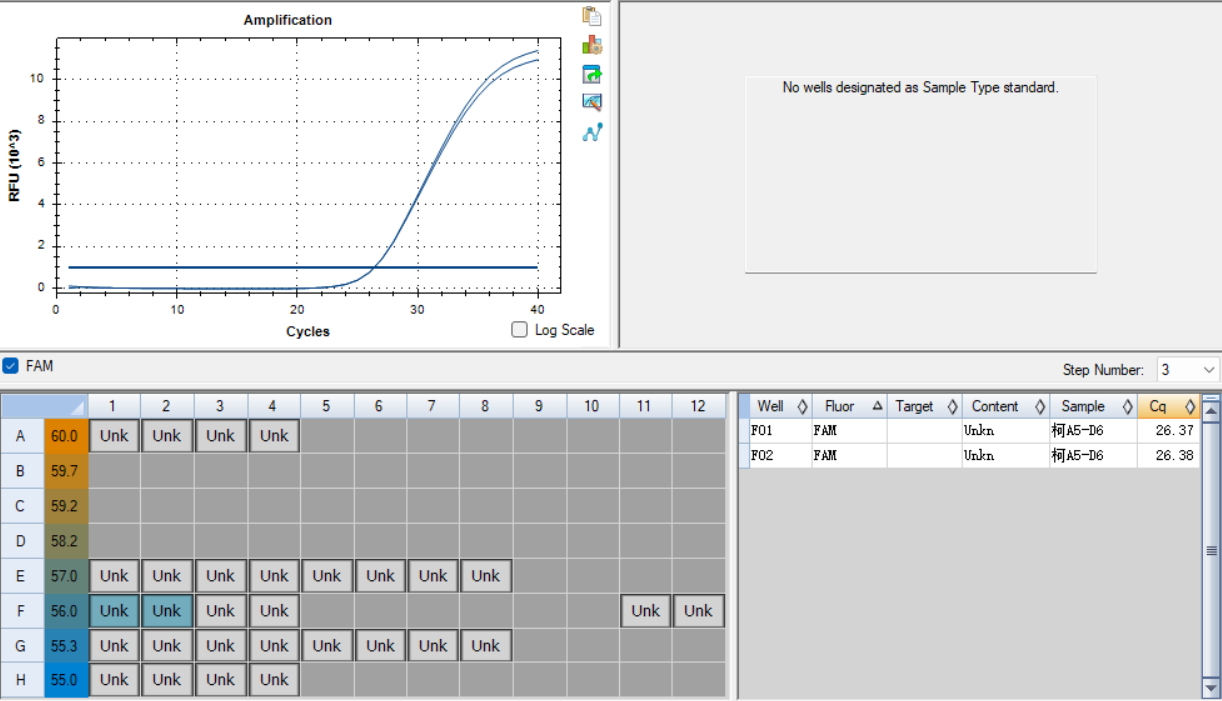The width and height of the screenshot is (1222, 701).
Task: Select well G1 Unk
Action: click(x=114, y=646)
